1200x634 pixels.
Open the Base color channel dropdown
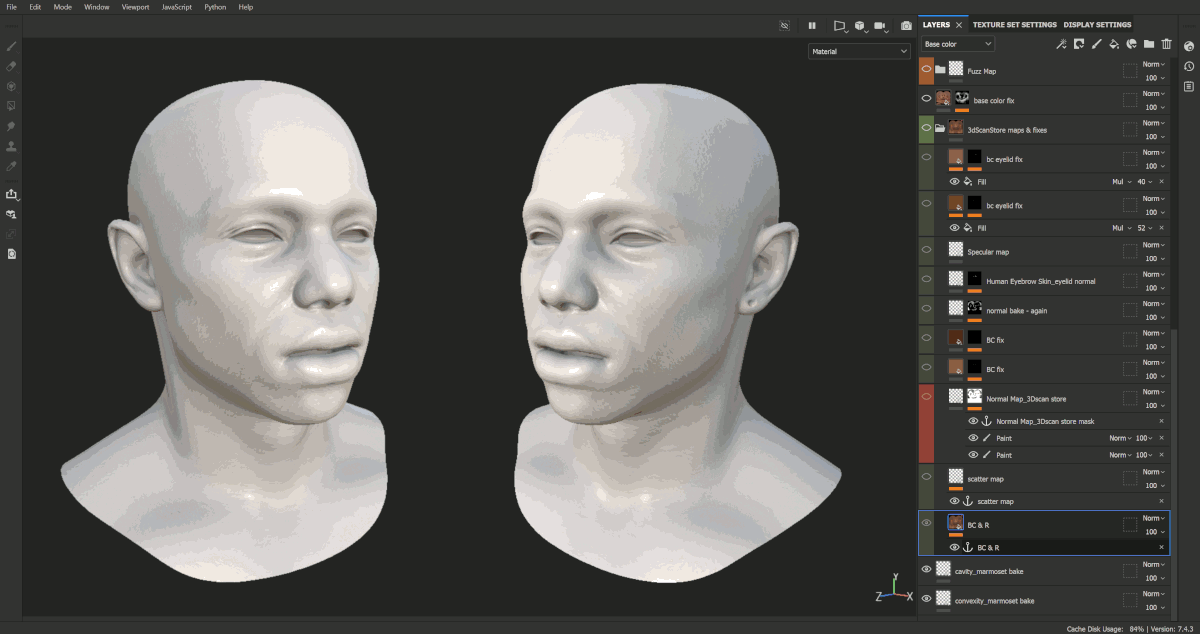coord(958,44)
